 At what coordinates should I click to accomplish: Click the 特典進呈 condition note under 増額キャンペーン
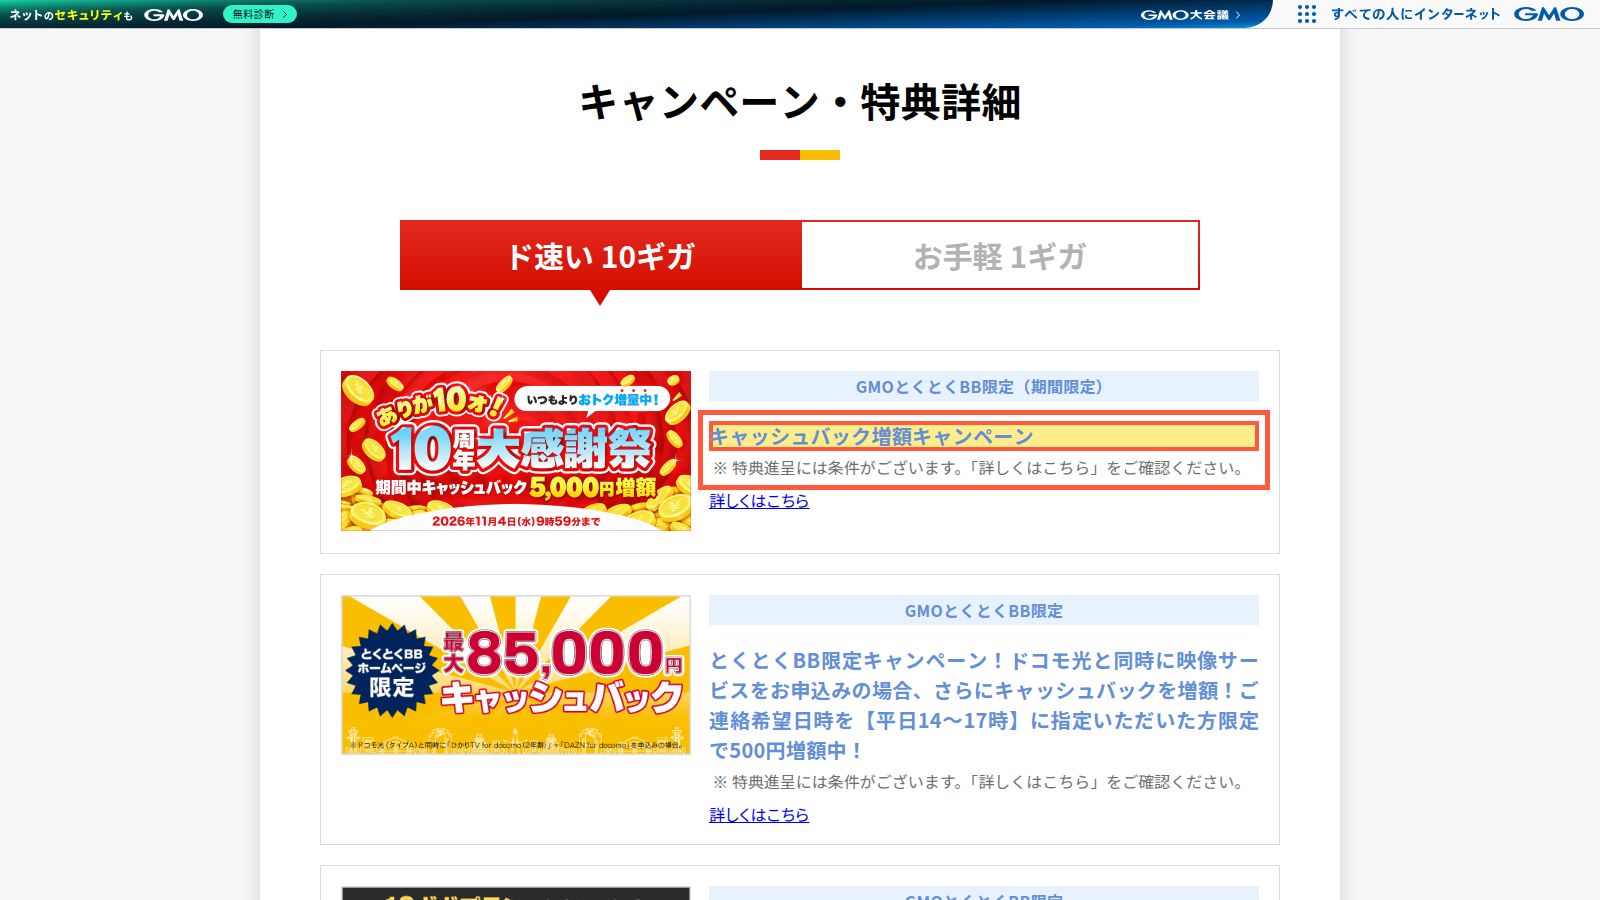(x=978, y=468)
